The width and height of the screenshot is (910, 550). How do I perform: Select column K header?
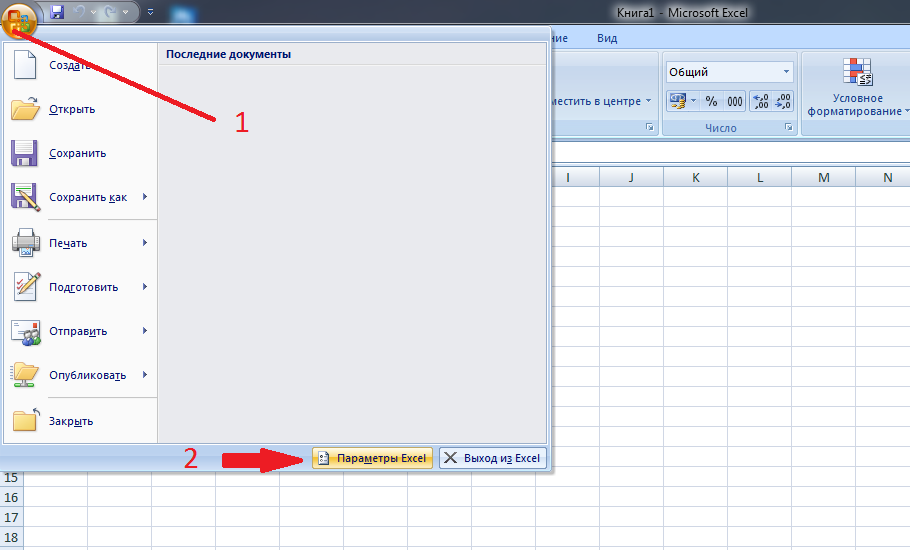[x=695, y=177]
